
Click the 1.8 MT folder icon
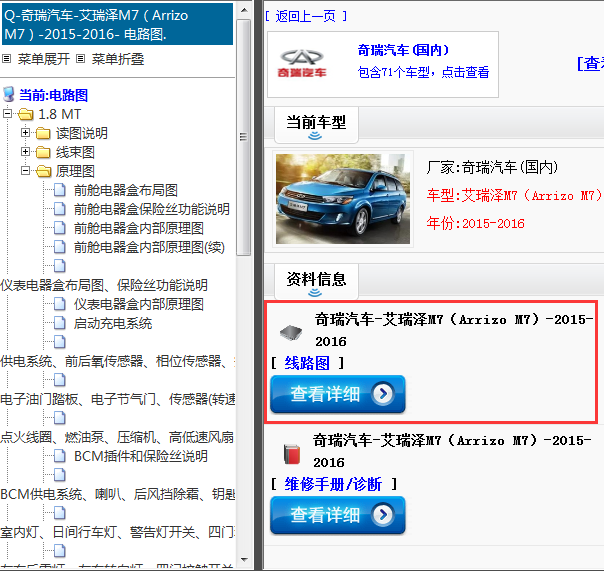tap(26, 114)
